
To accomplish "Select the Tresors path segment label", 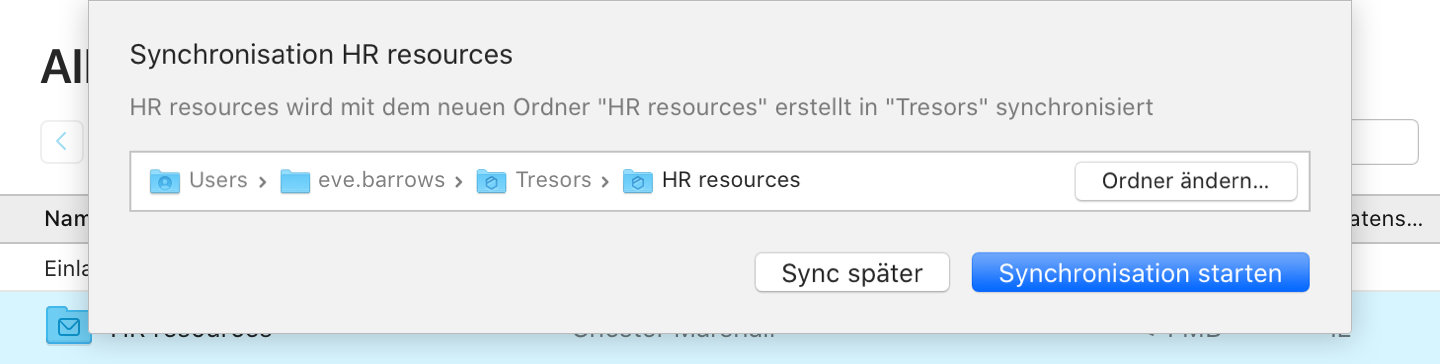I will [x=553, y=180].
